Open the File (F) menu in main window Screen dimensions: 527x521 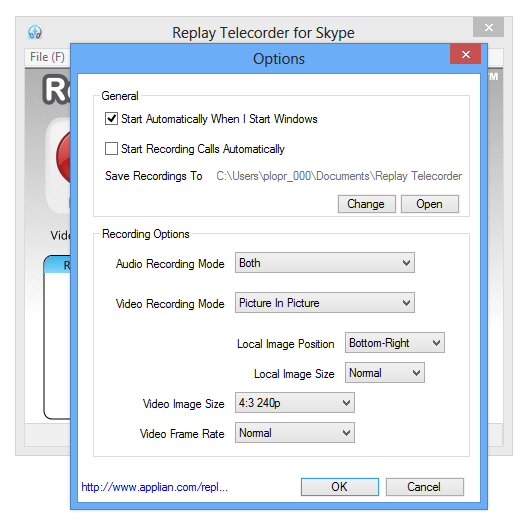click(47, 57)
